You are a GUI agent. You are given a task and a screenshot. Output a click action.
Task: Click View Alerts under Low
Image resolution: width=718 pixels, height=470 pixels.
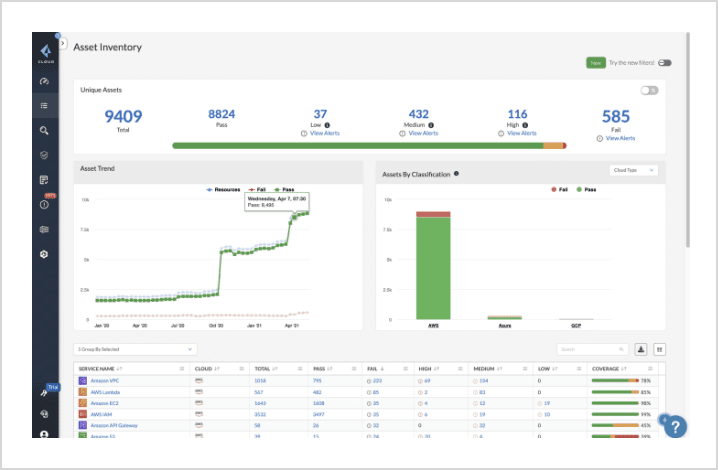(x=325, y=133)
